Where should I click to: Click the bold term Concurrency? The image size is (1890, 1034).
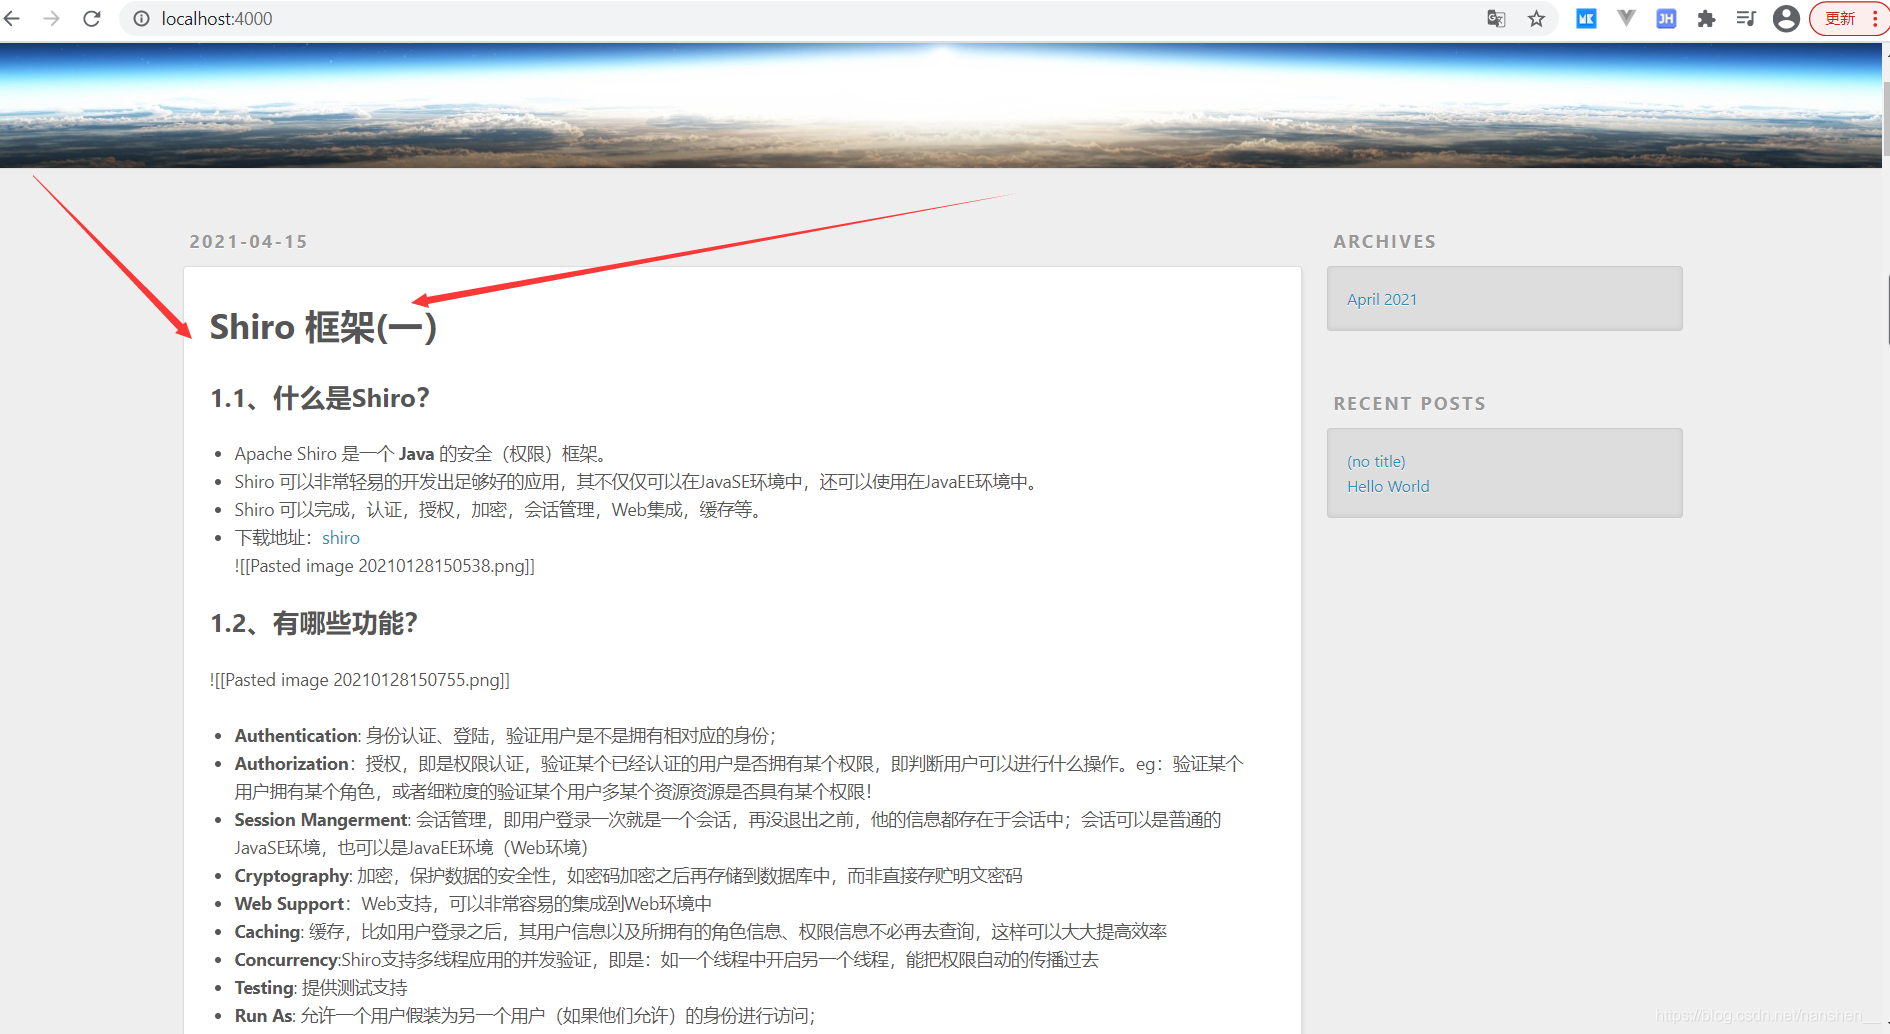[x=287, y=960]
